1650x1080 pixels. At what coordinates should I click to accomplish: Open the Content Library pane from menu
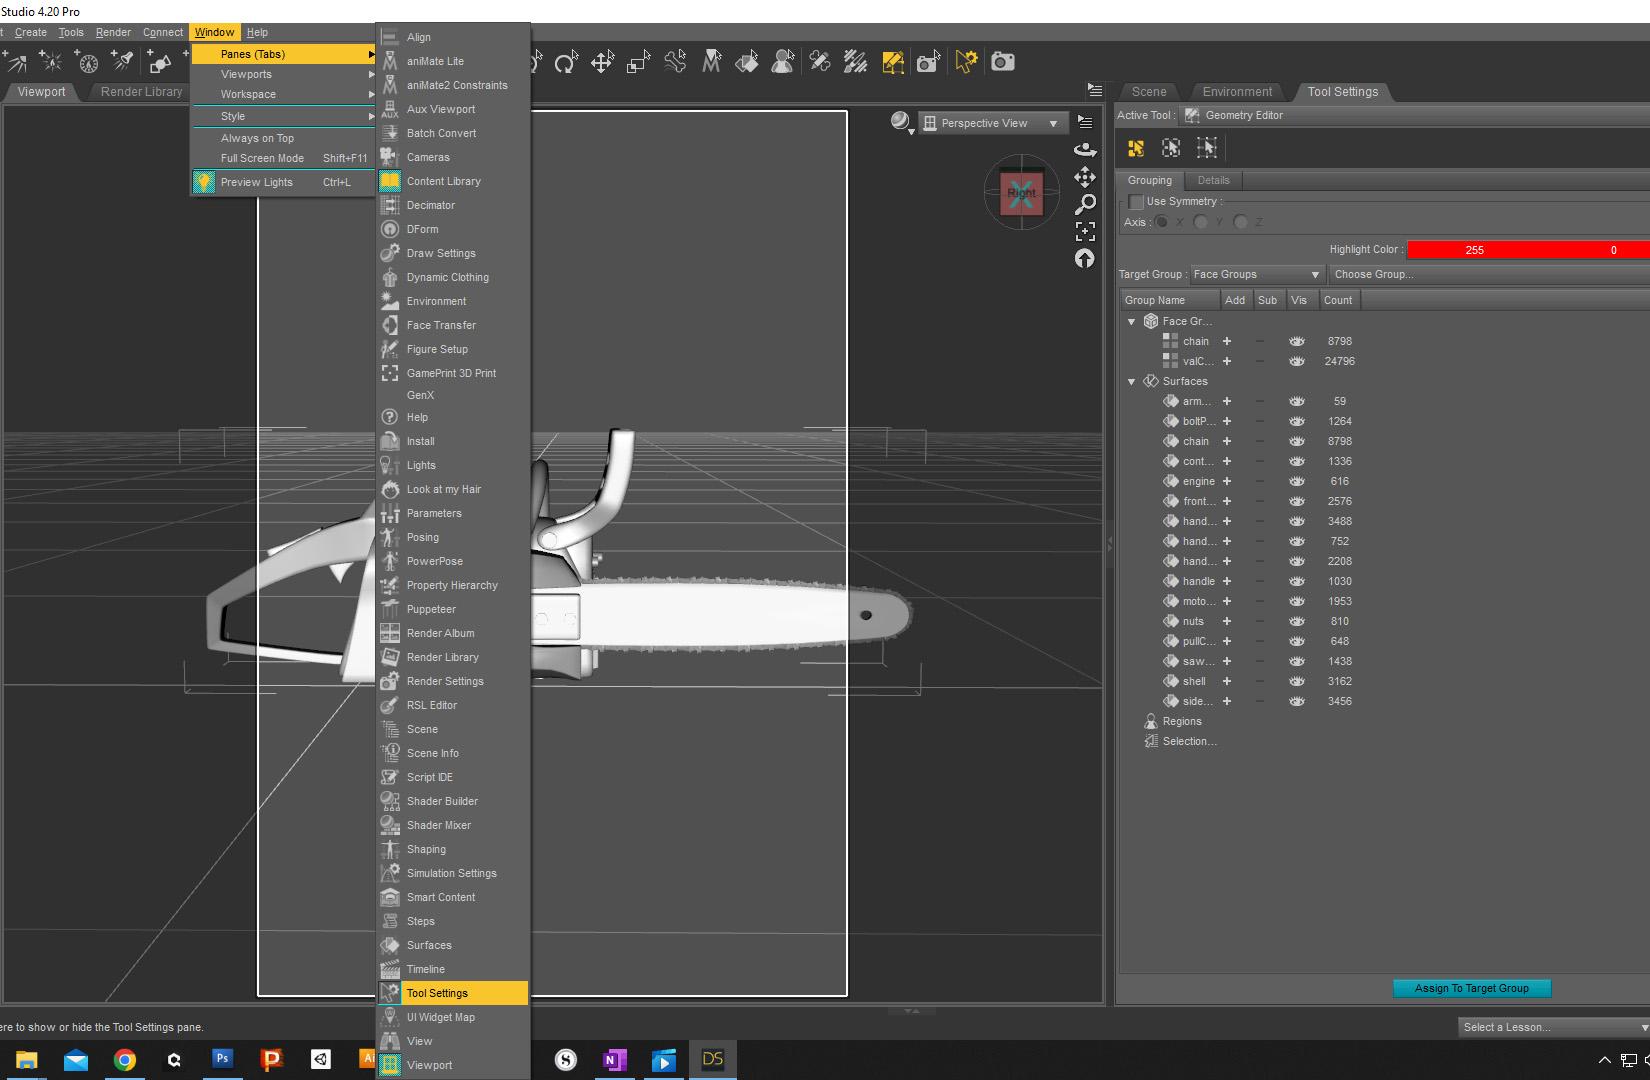pyautogui.click(x=453, y=181)
